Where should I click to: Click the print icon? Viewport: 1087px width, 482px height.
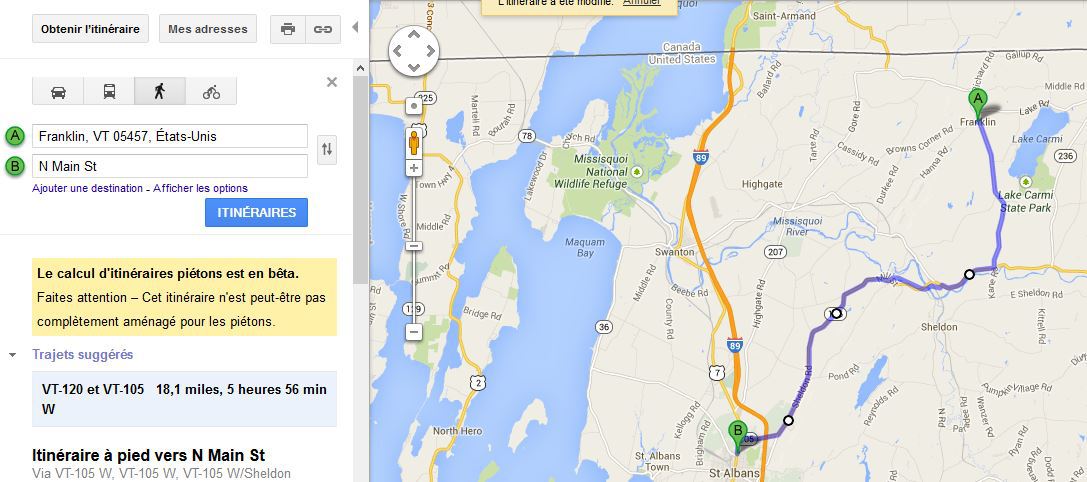(288, 29)
